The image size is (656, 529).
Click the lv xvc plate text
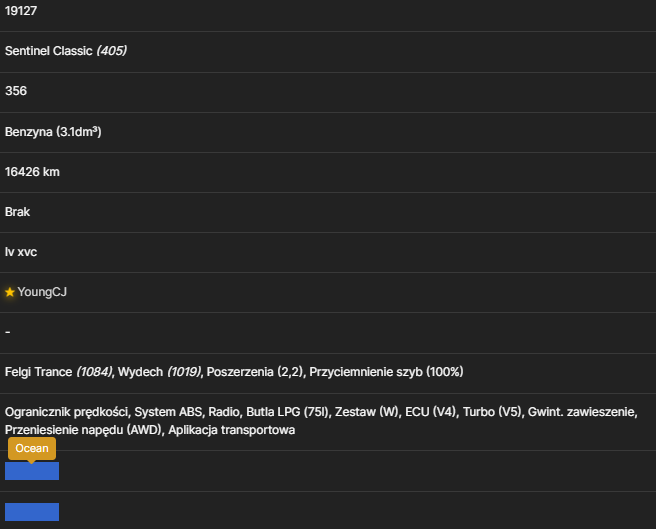21,252
